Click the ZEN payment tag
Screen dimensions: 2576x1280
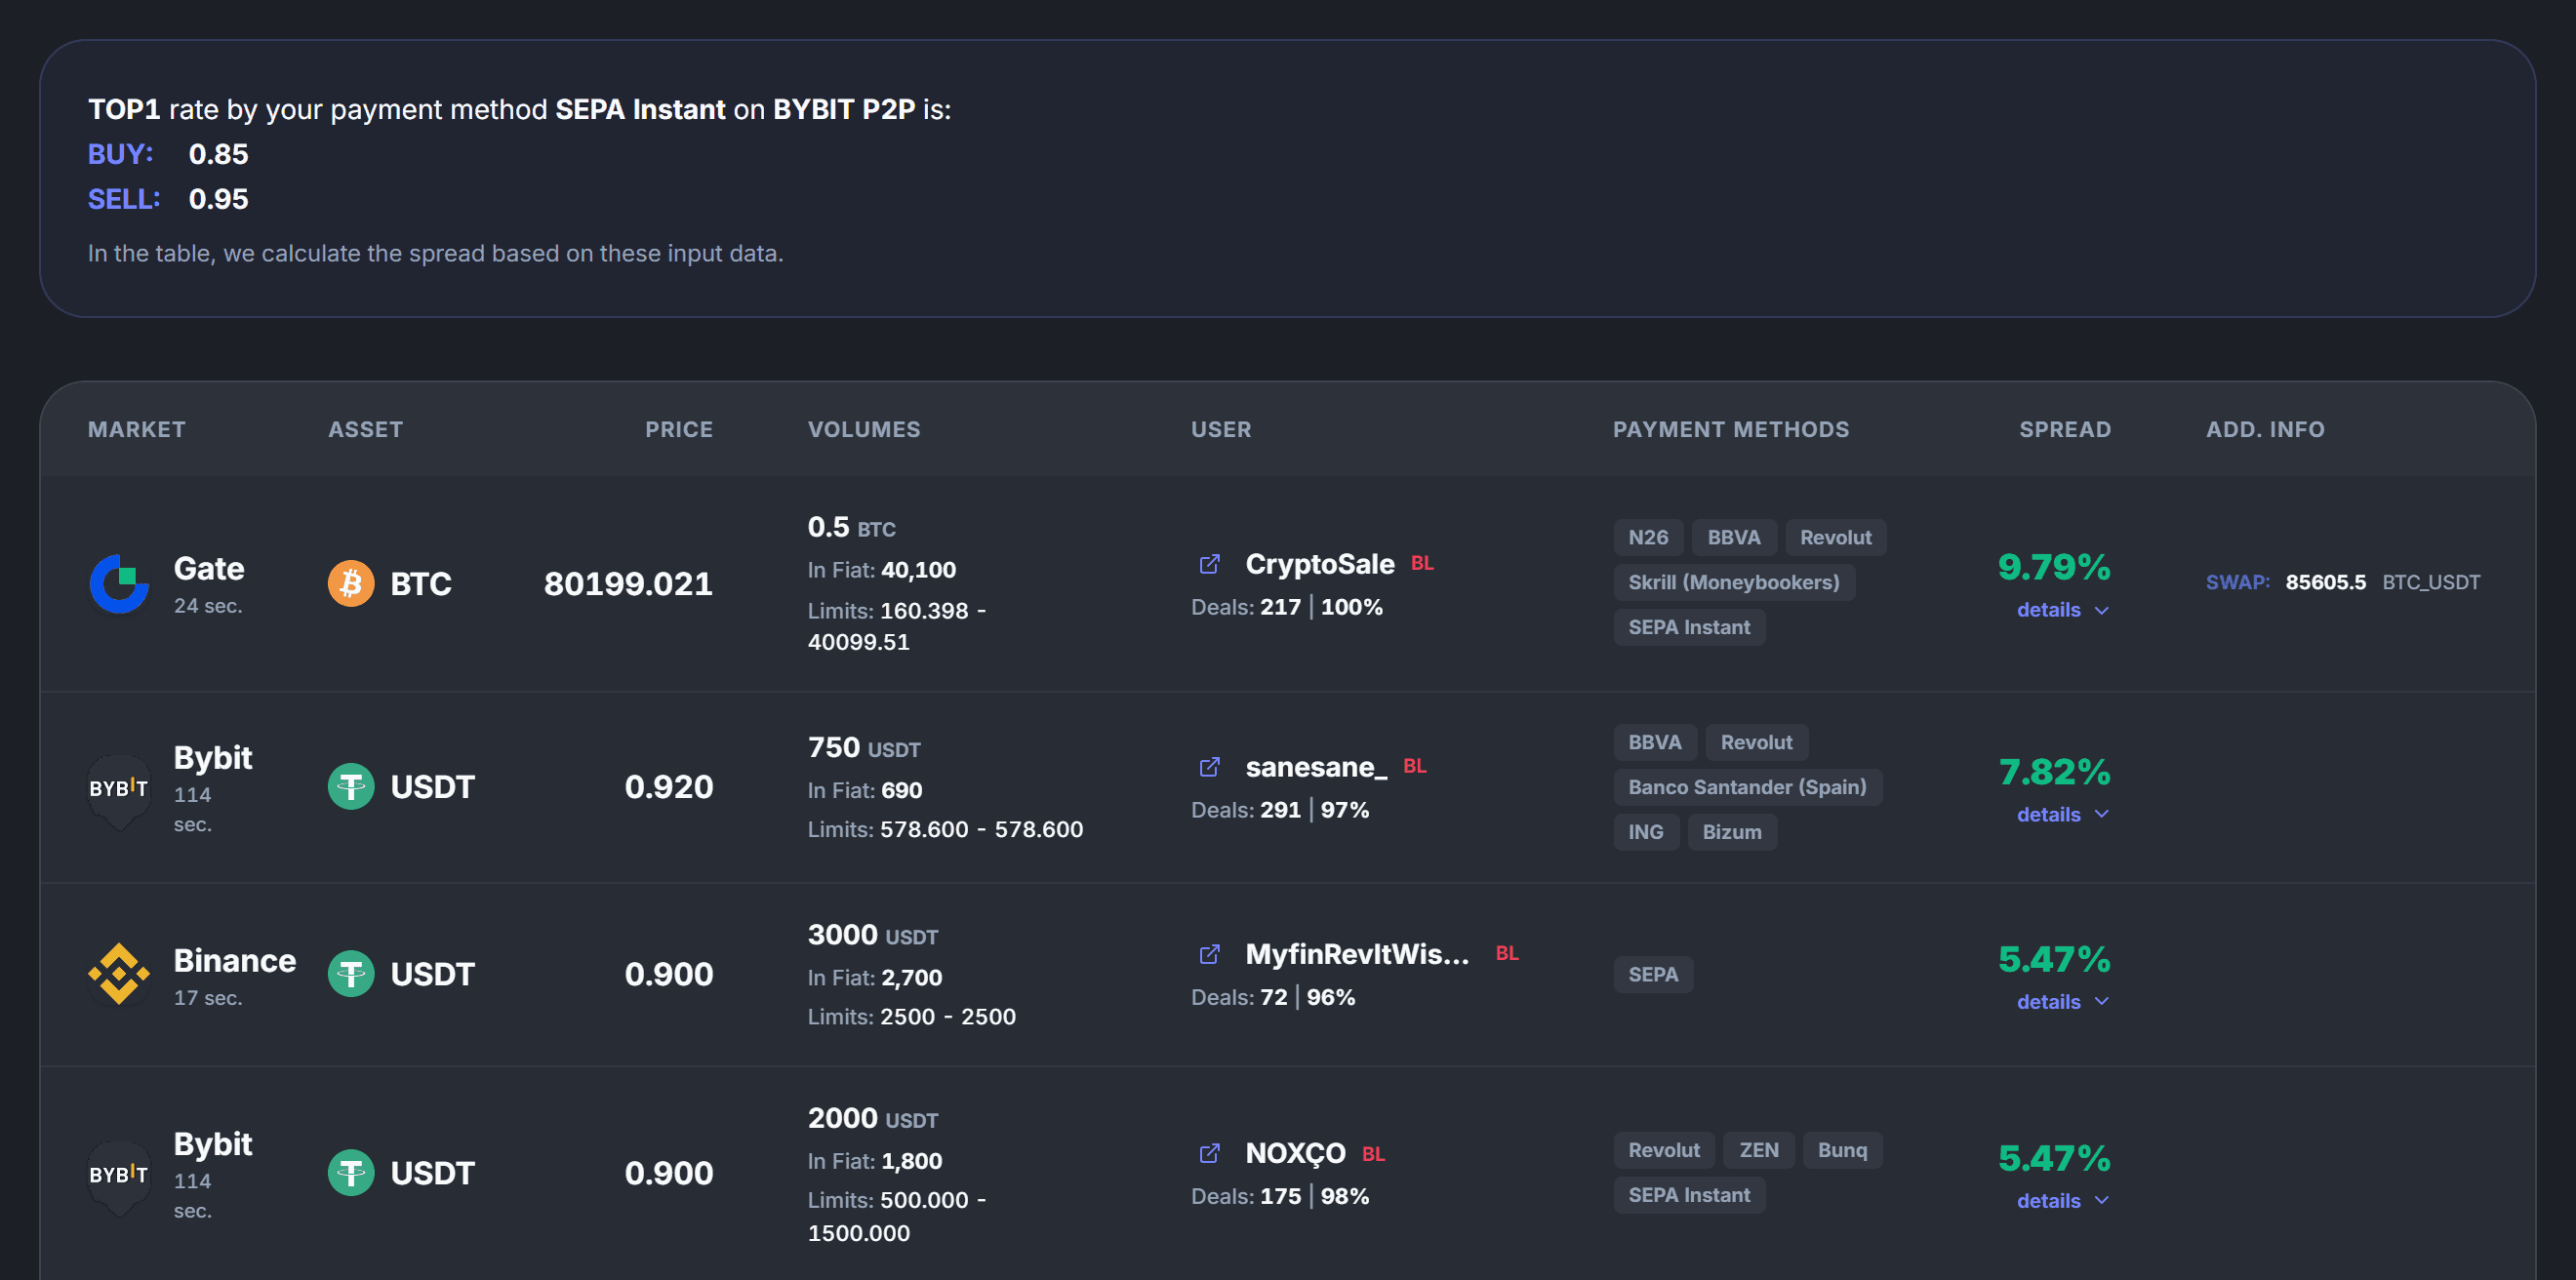point(1759,1150)
